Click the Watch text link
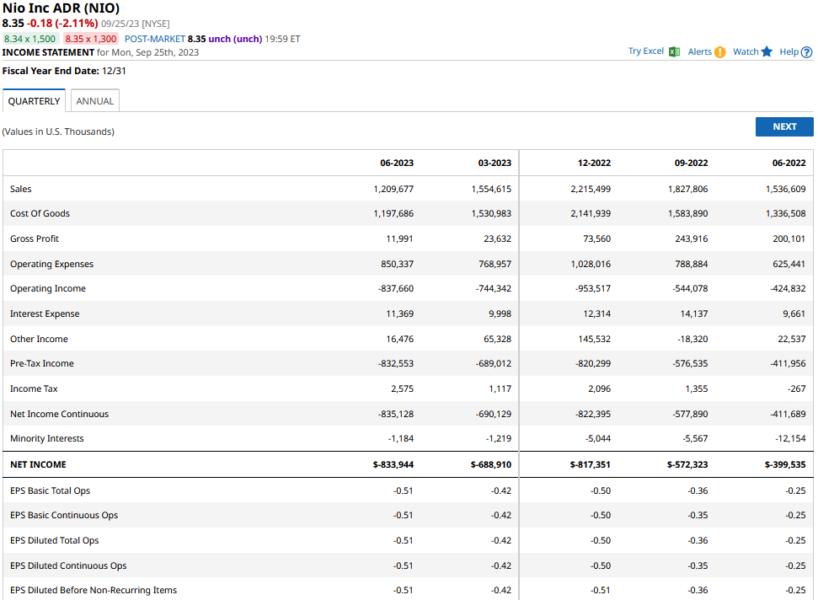The width and height of the screenshot is (818, 600). point(745,52)
